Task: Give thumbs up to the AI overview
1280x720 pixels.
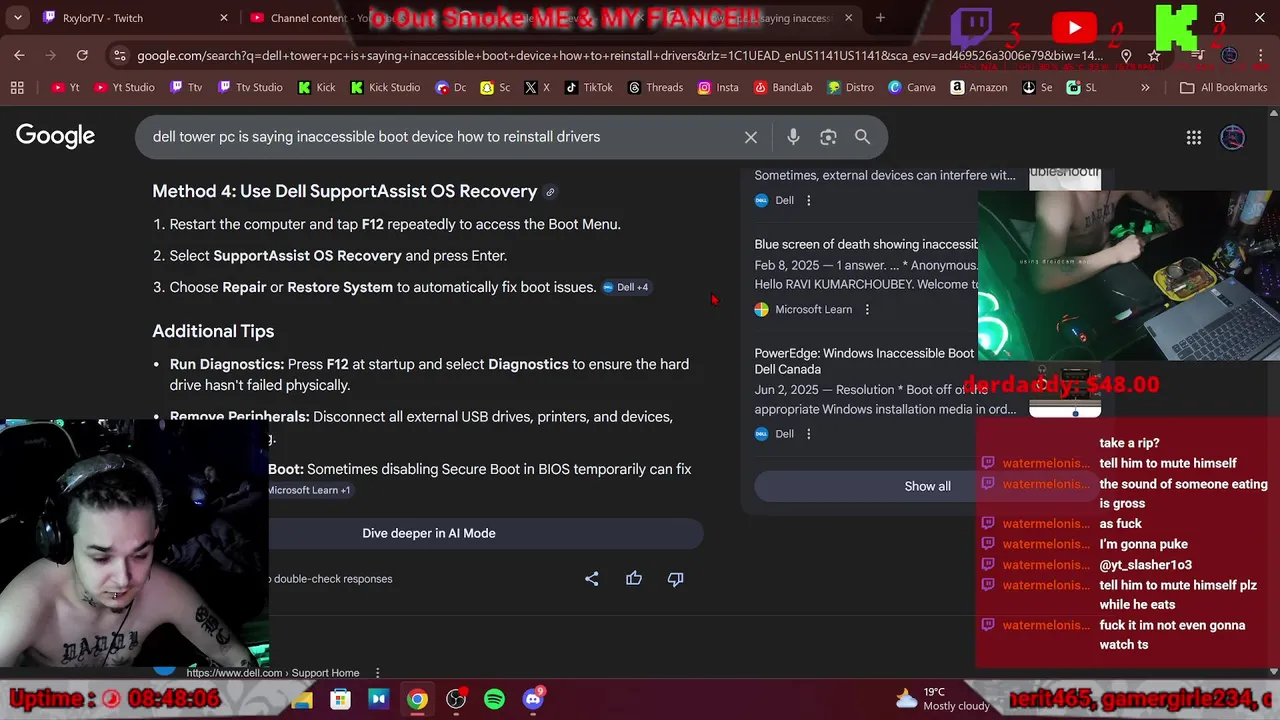Action: [634, 578]
